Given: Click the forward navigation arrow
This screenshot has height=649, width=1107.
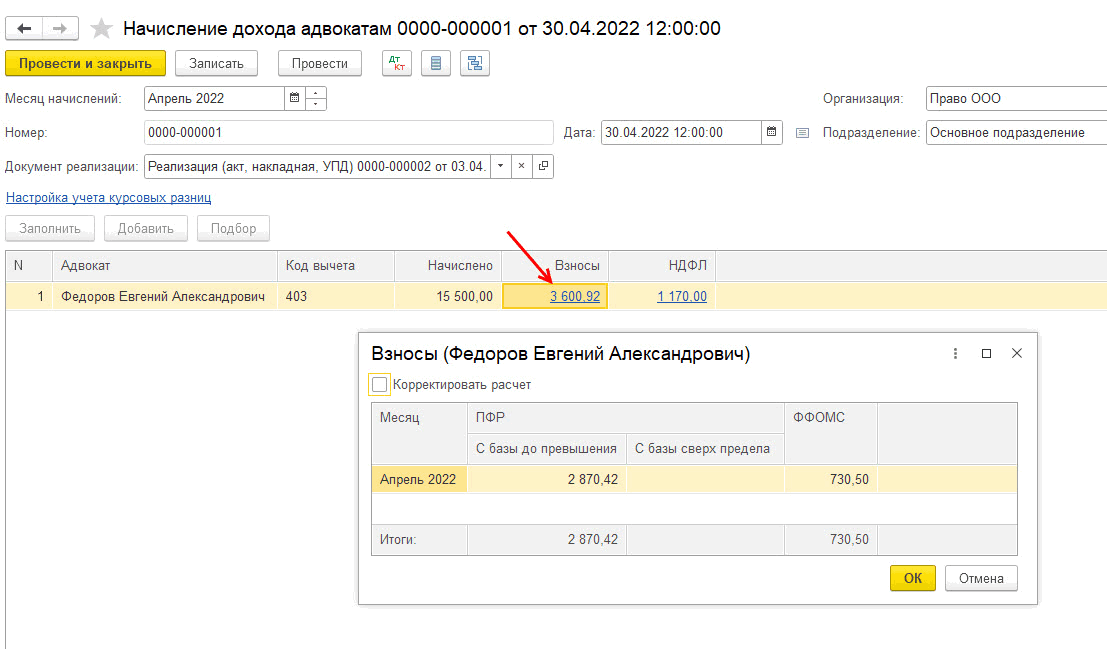Looking at the screenshot, I should coord(60,29).
